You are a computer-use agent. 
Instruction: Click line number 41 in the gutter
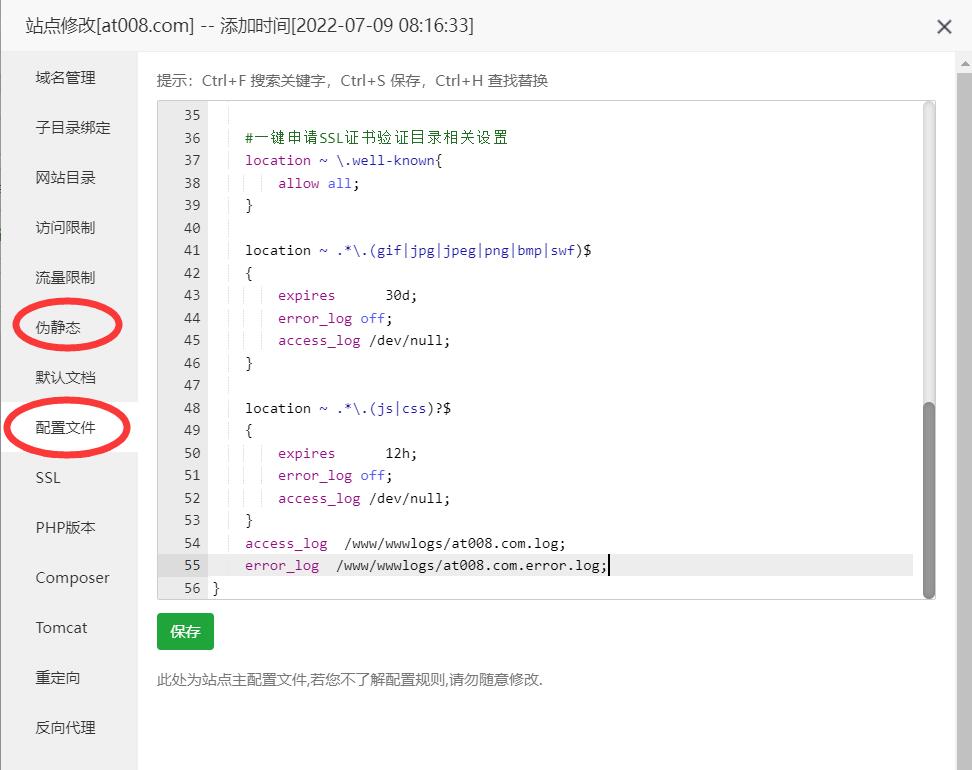(192, 251)
